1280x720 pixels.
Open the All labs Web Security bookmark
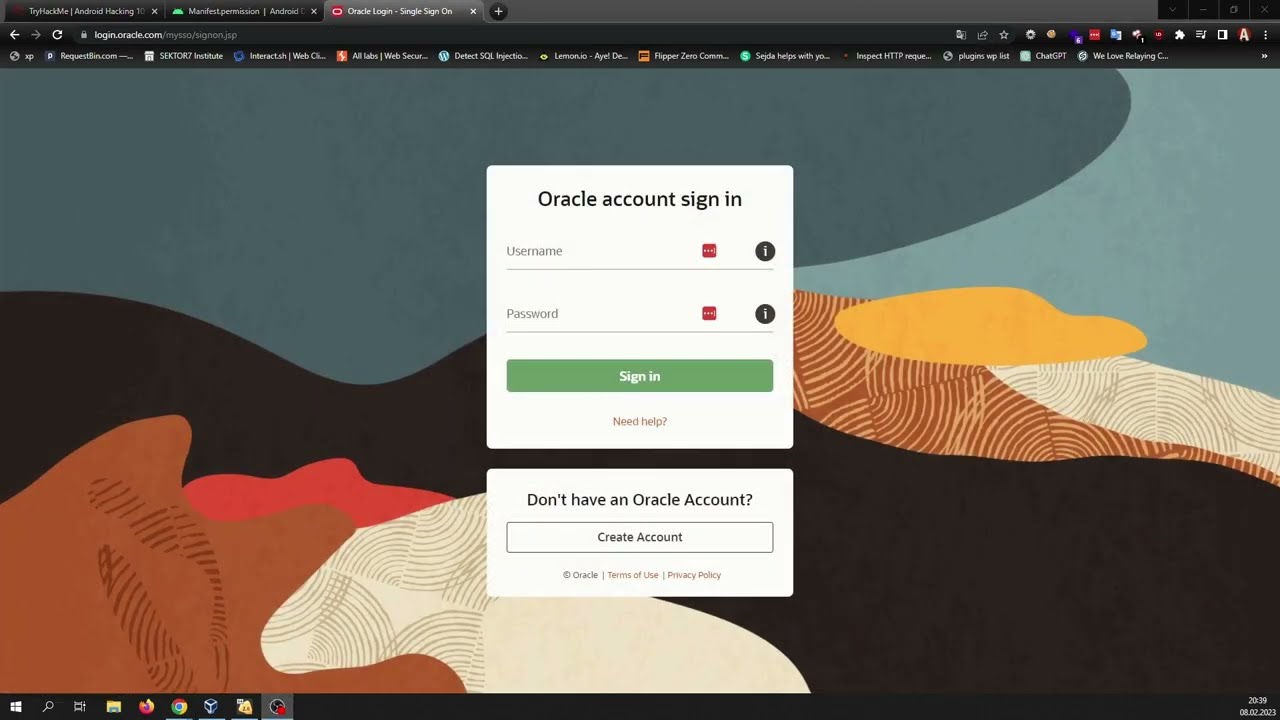click(x=382, y=56)
